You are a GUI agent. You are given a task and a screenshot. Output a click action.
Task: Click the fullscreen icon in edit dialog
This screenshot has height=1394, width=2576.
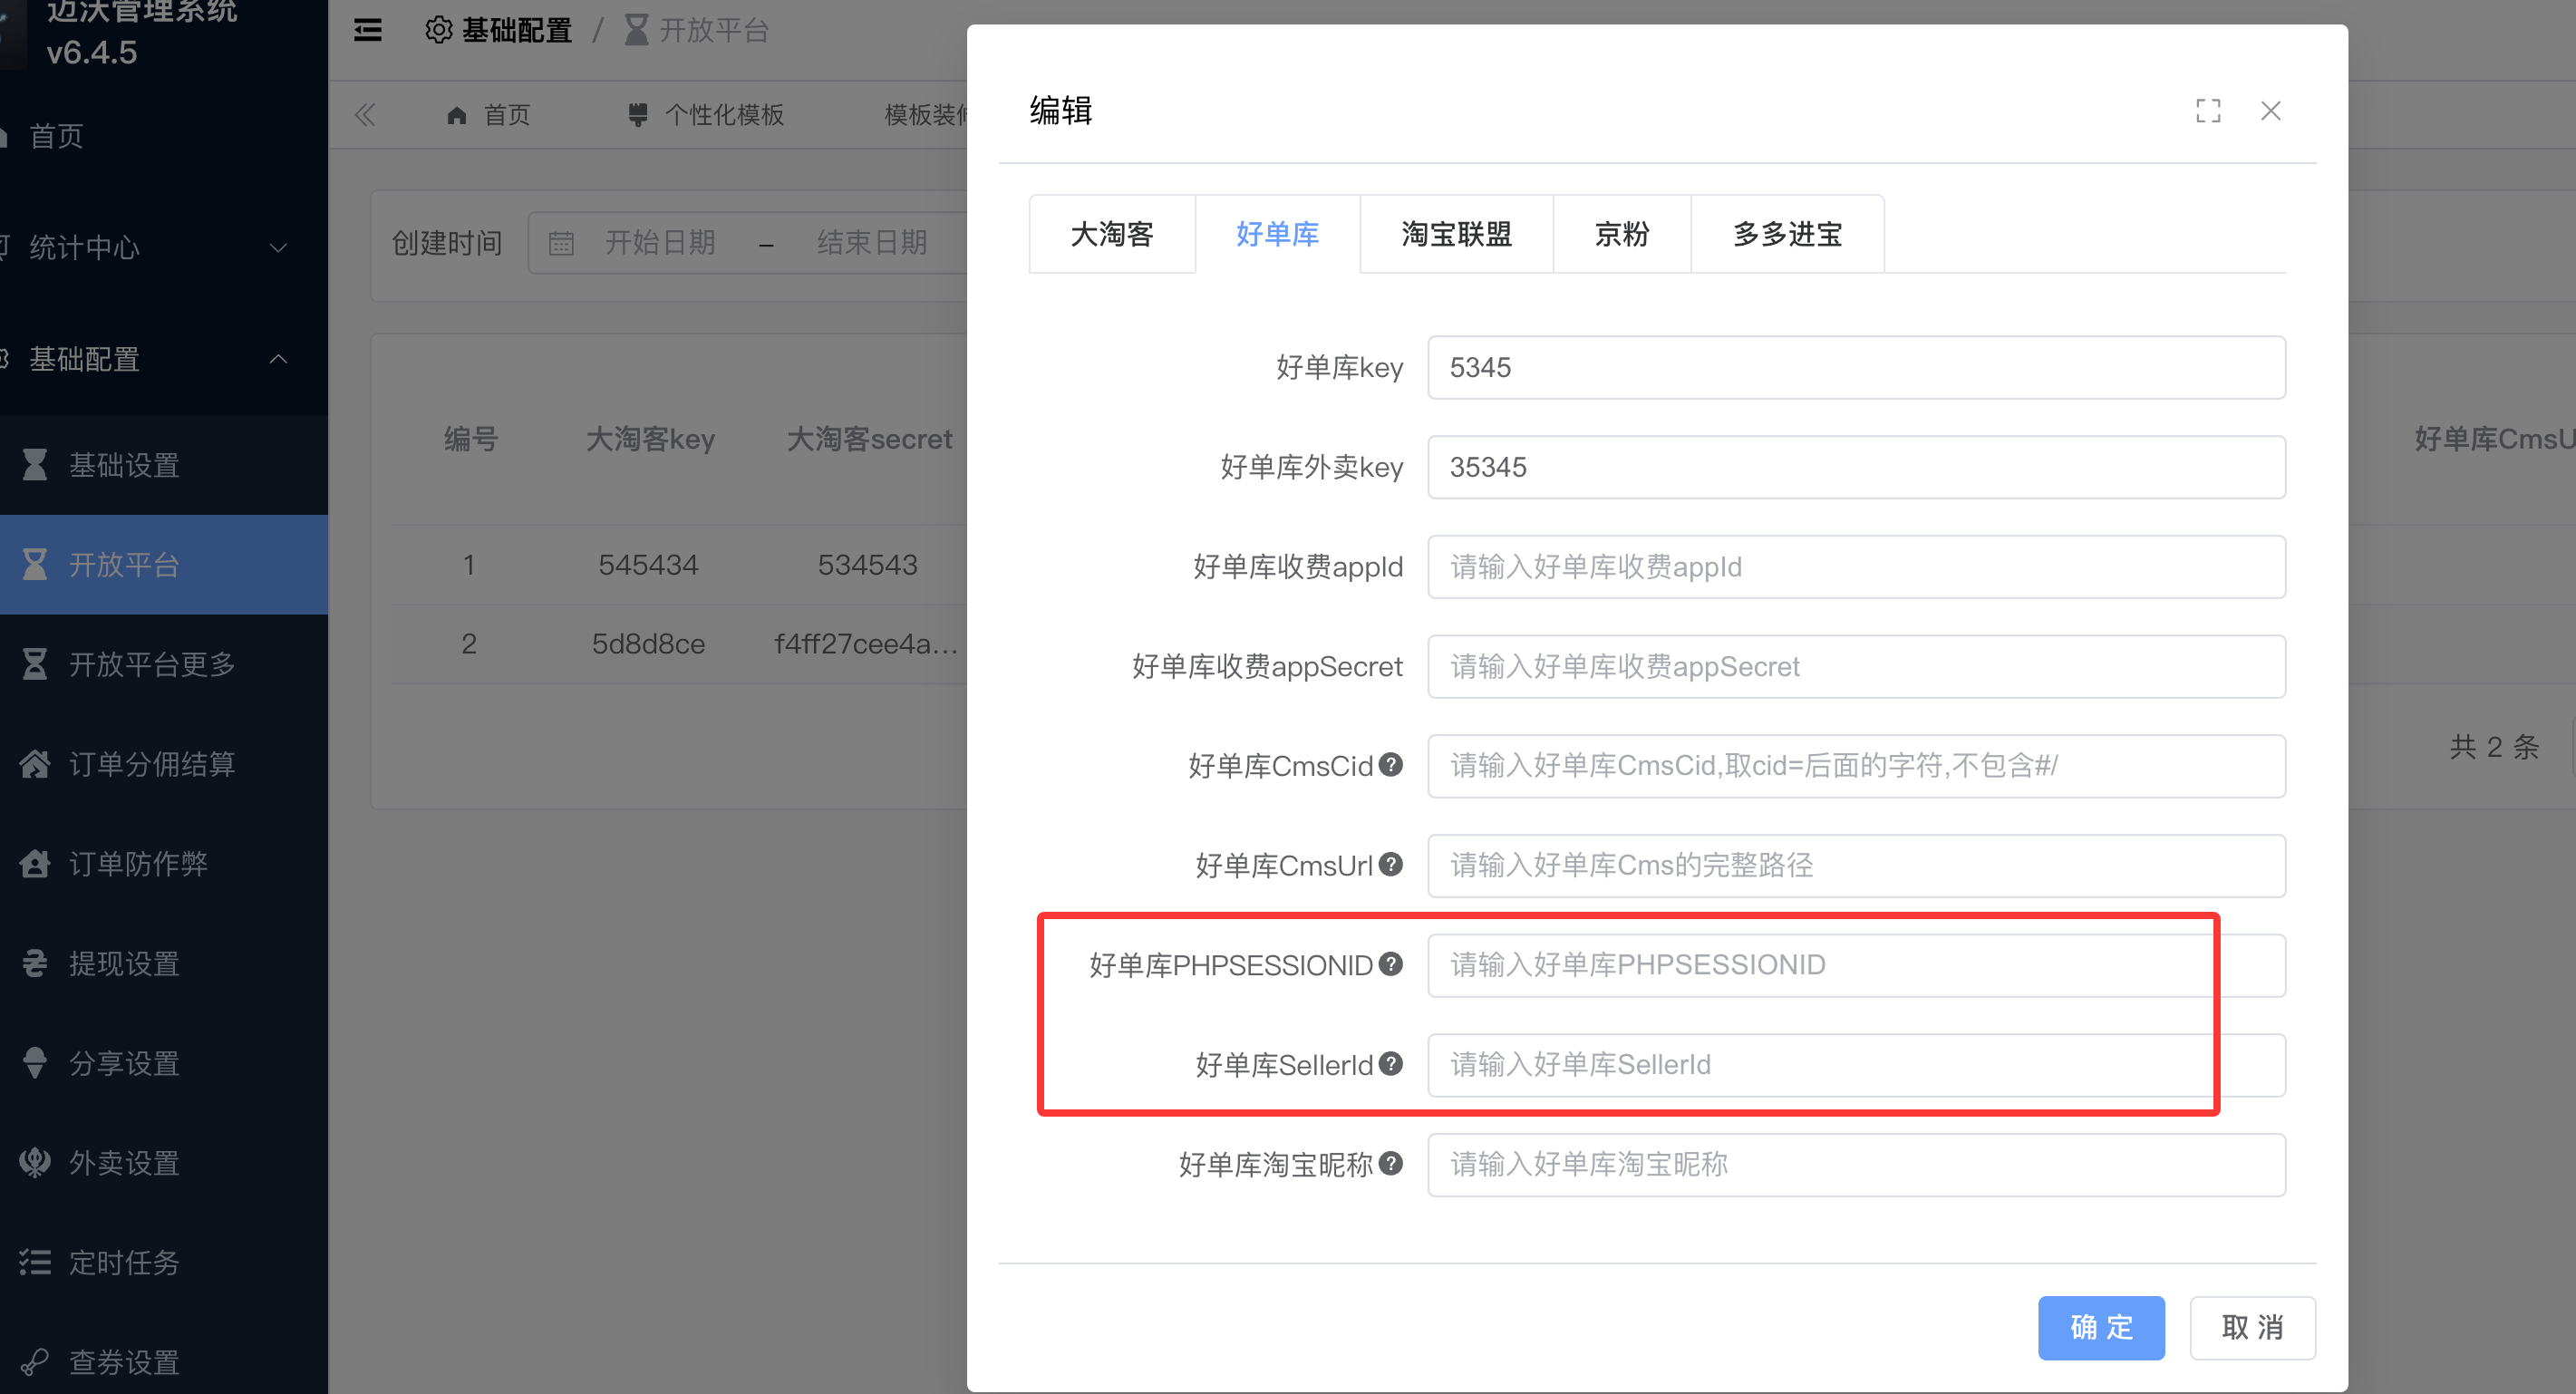2208,111
